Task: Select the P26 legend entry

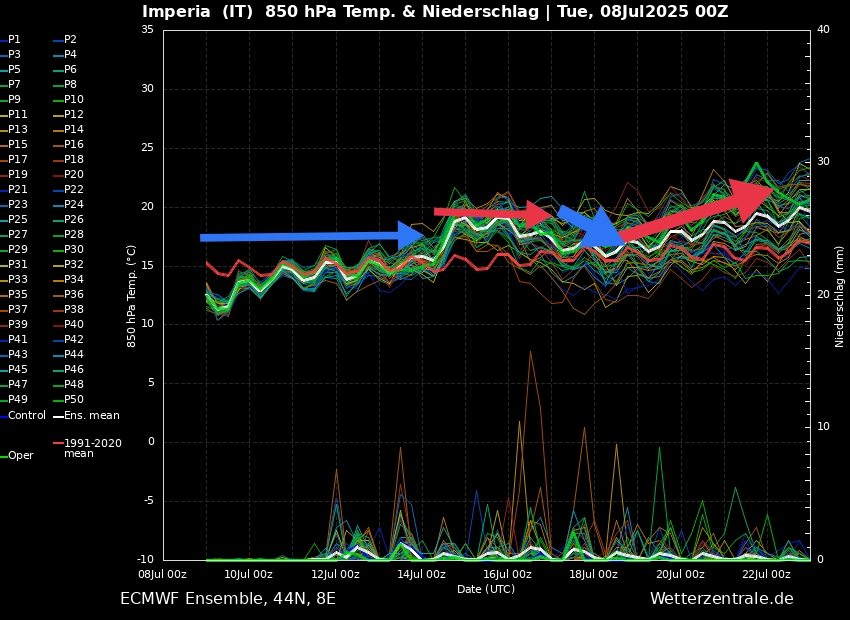Action: pos(74,219)
